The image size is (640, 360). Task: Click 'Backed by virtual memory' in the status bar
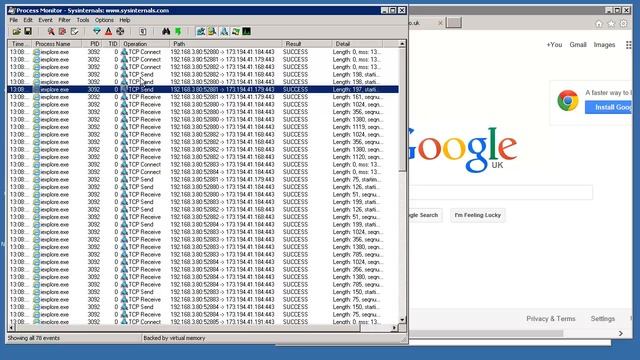174,338
